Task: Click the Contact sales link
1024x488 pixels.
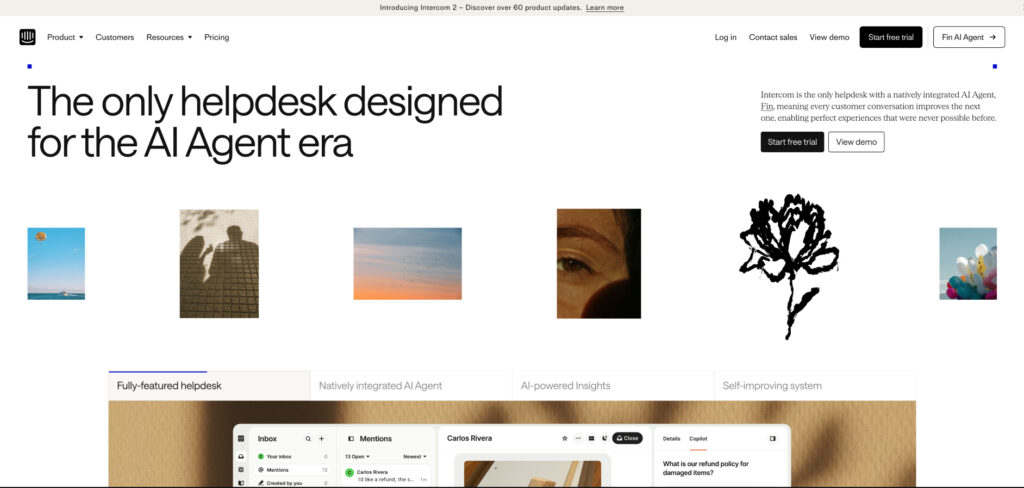Action: pyautogui.click(x=773, y=37)
